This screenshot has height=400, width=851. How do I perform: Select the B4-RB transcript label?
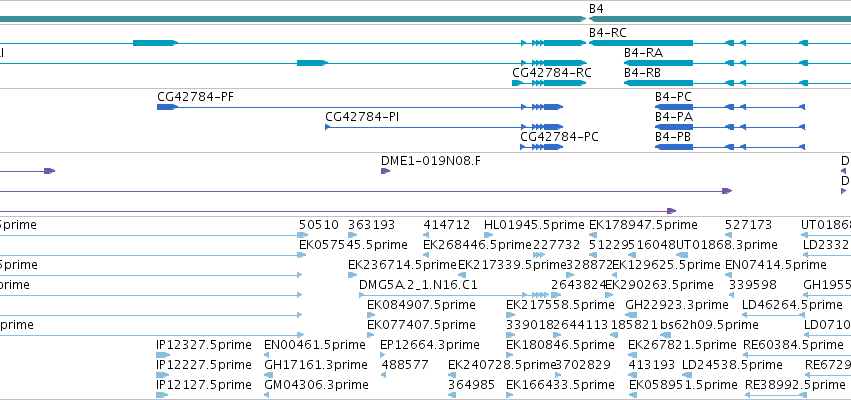[643, 72]
